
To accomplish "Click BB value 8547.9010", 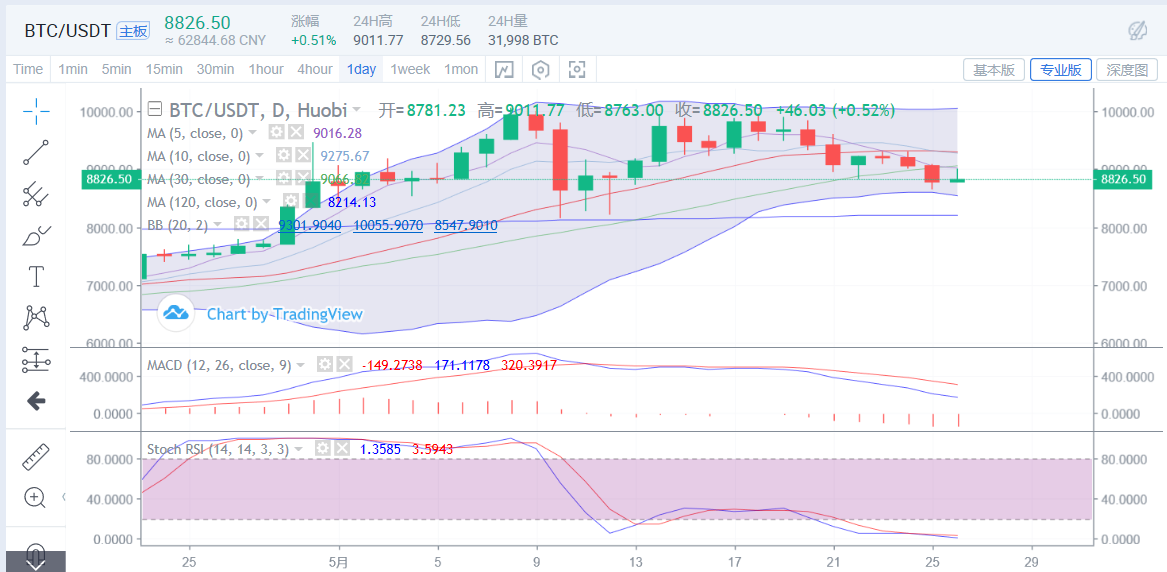I will (466, 225).
